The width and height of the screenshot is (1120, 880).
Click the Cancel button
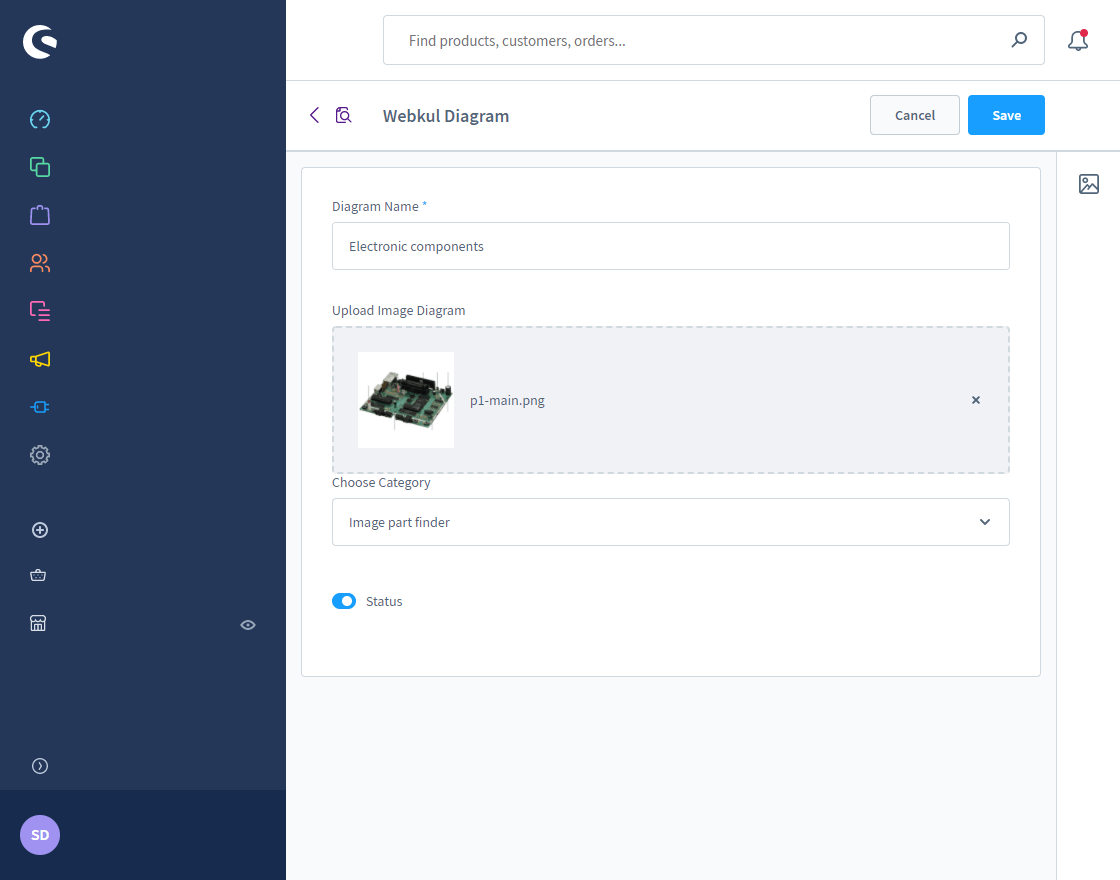click(914, 115)
